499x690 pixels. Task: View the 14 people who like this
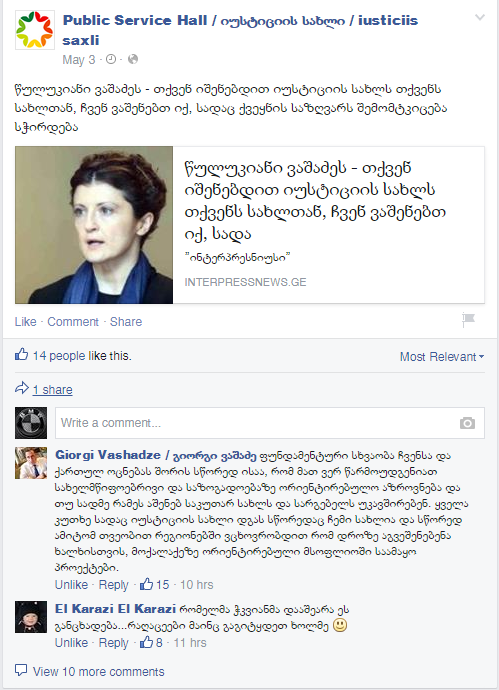click(59, 356)
